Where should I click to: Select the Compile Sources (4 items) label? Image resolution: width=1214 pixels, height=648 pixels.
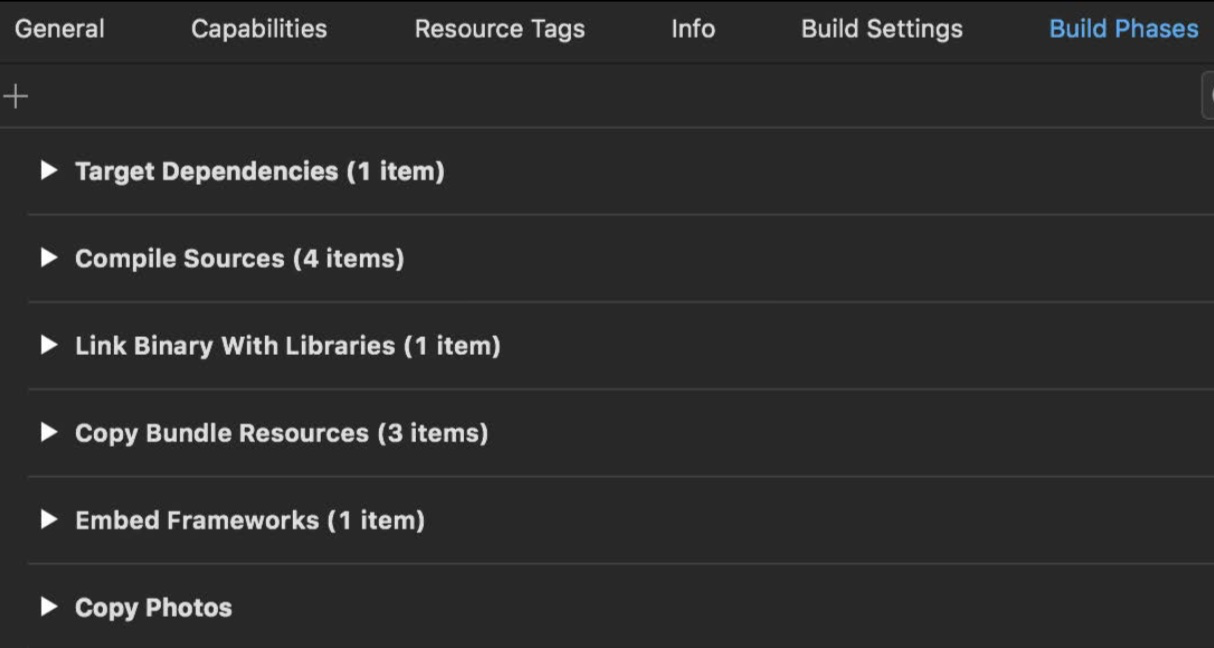pyautogui.click(x=240, y=258)
